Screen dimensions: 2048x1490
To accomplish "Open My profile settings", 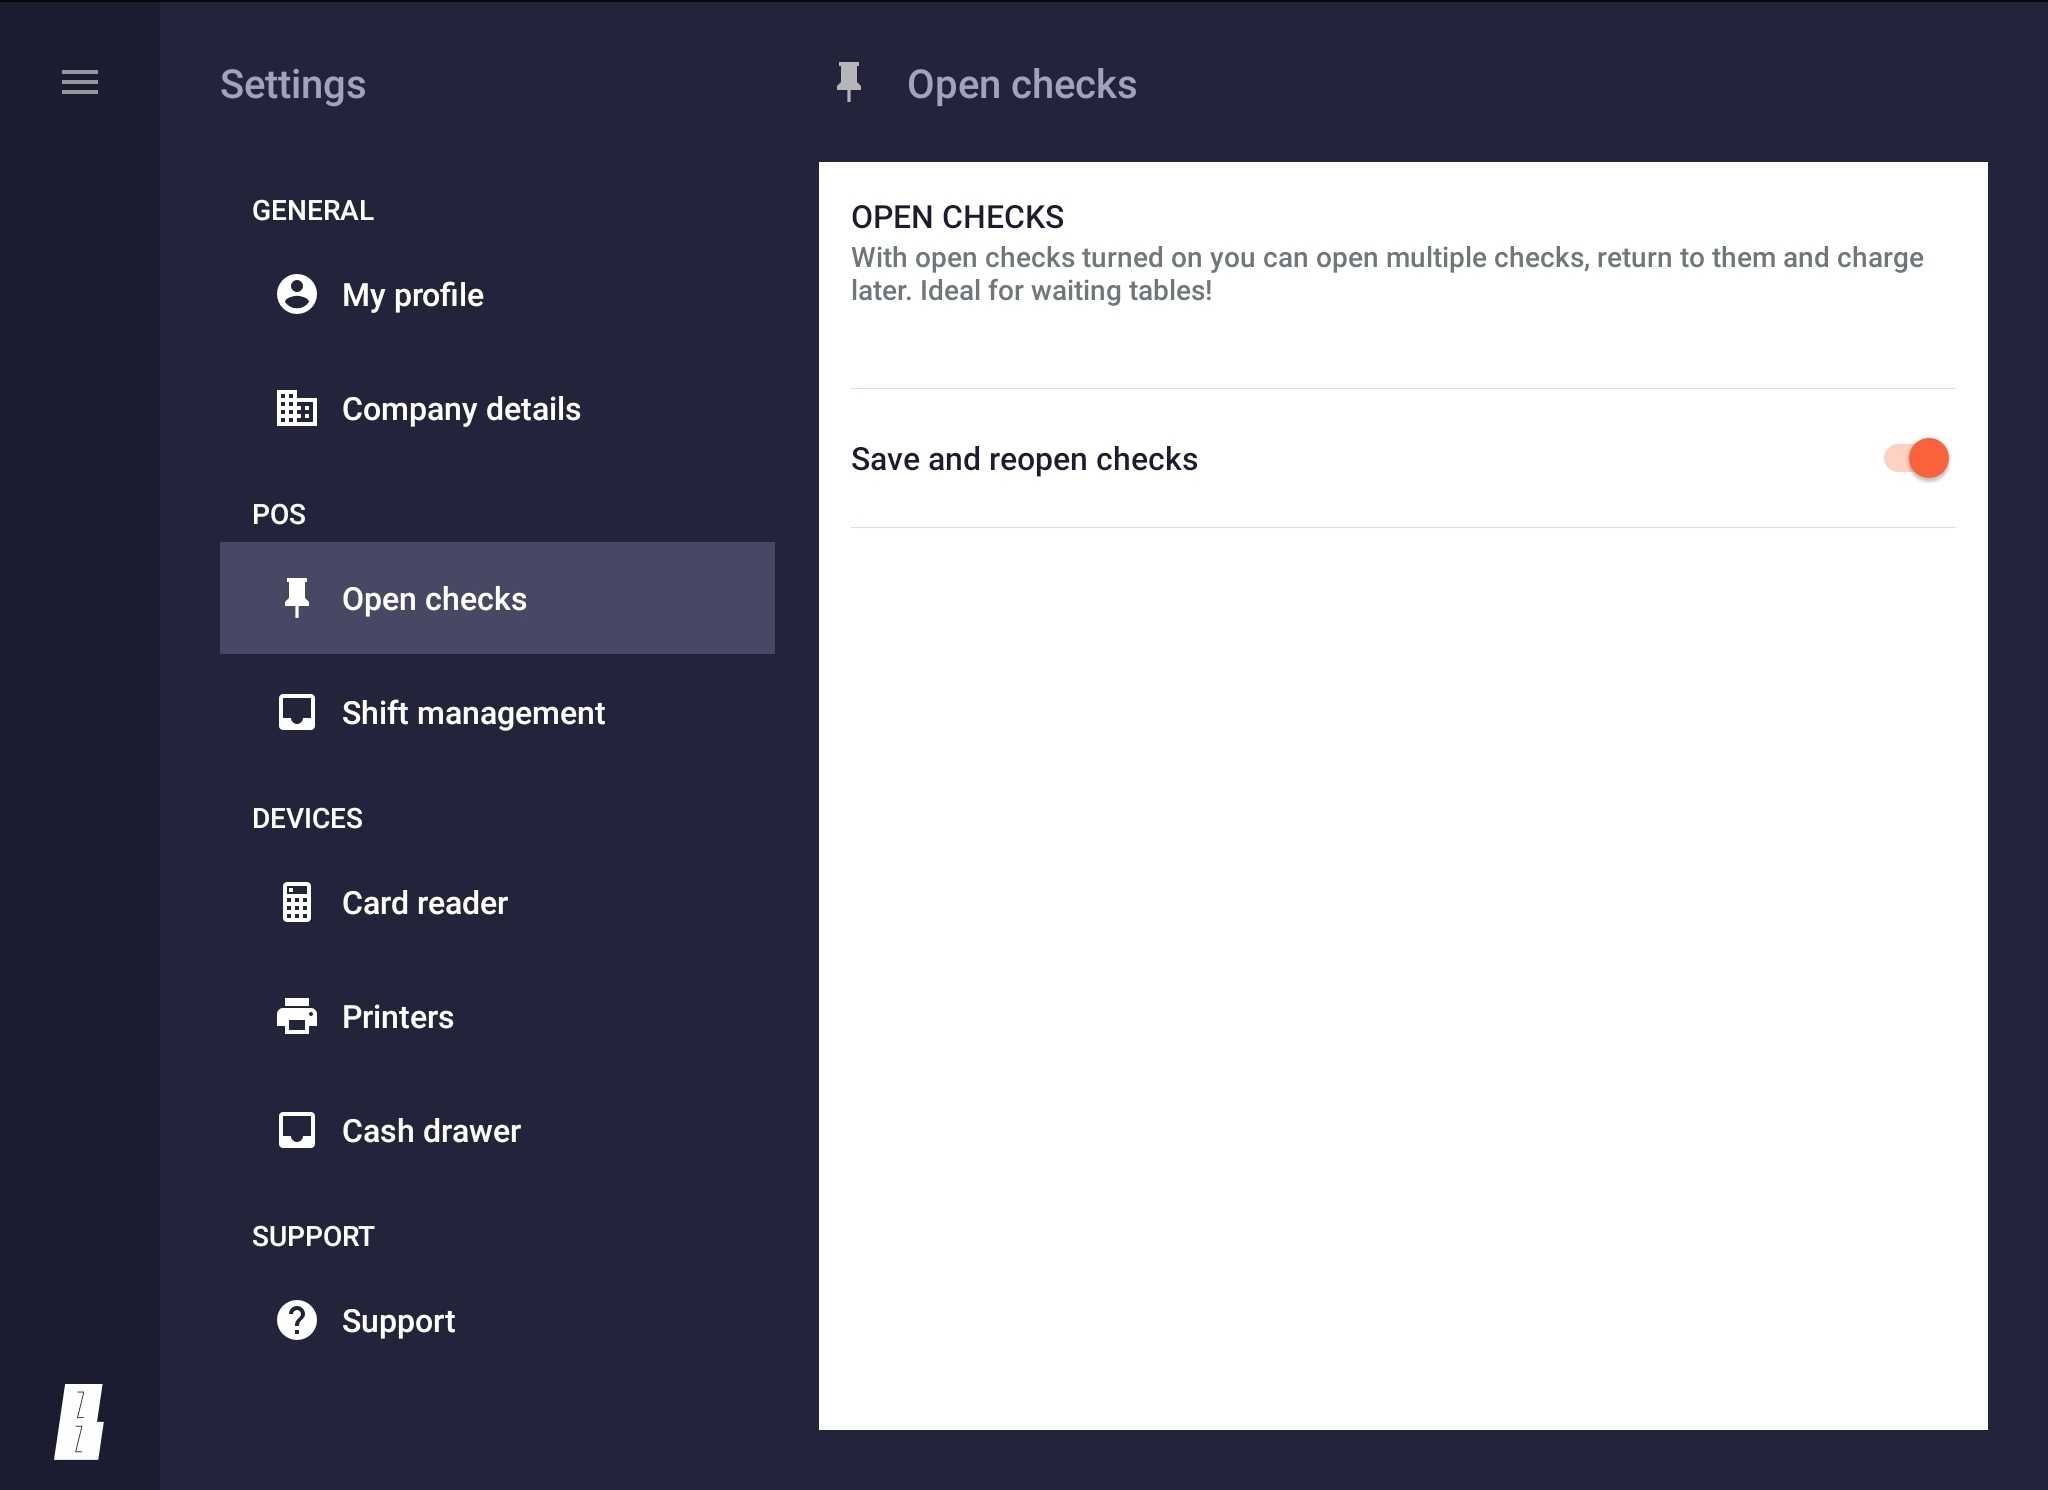I will 497,294.
